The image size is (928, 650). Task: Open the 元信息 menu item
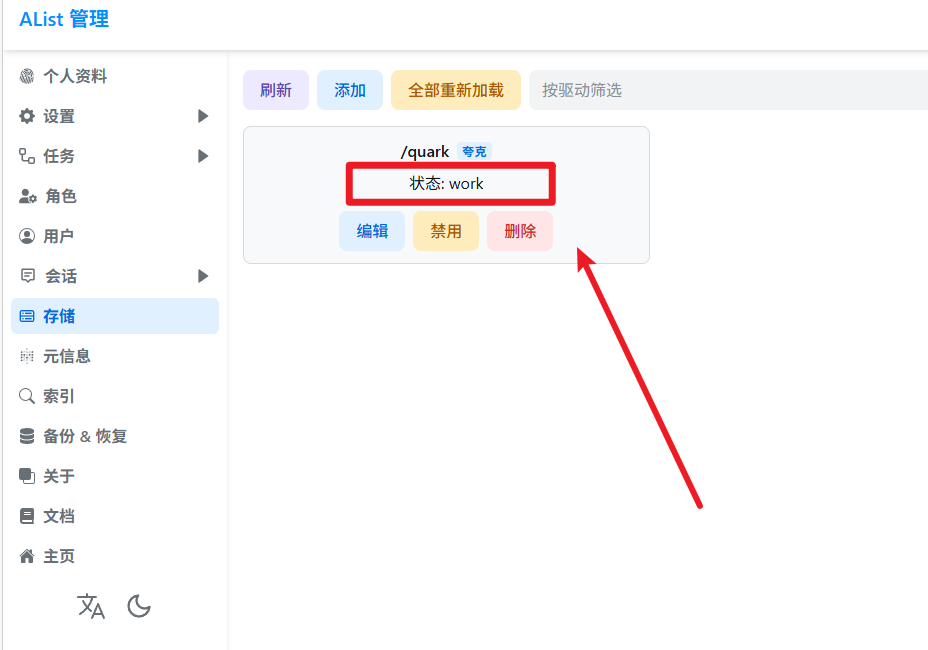pyautogui.click(x=115, y=356)
